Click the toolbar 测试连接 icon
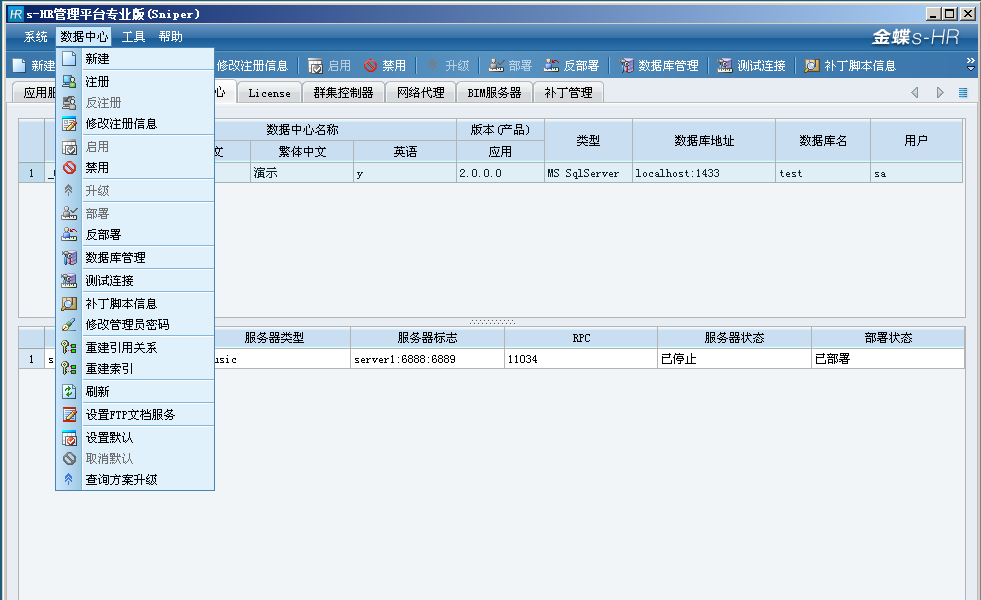The width and height of the screenshot is (981, 600). 724,66
